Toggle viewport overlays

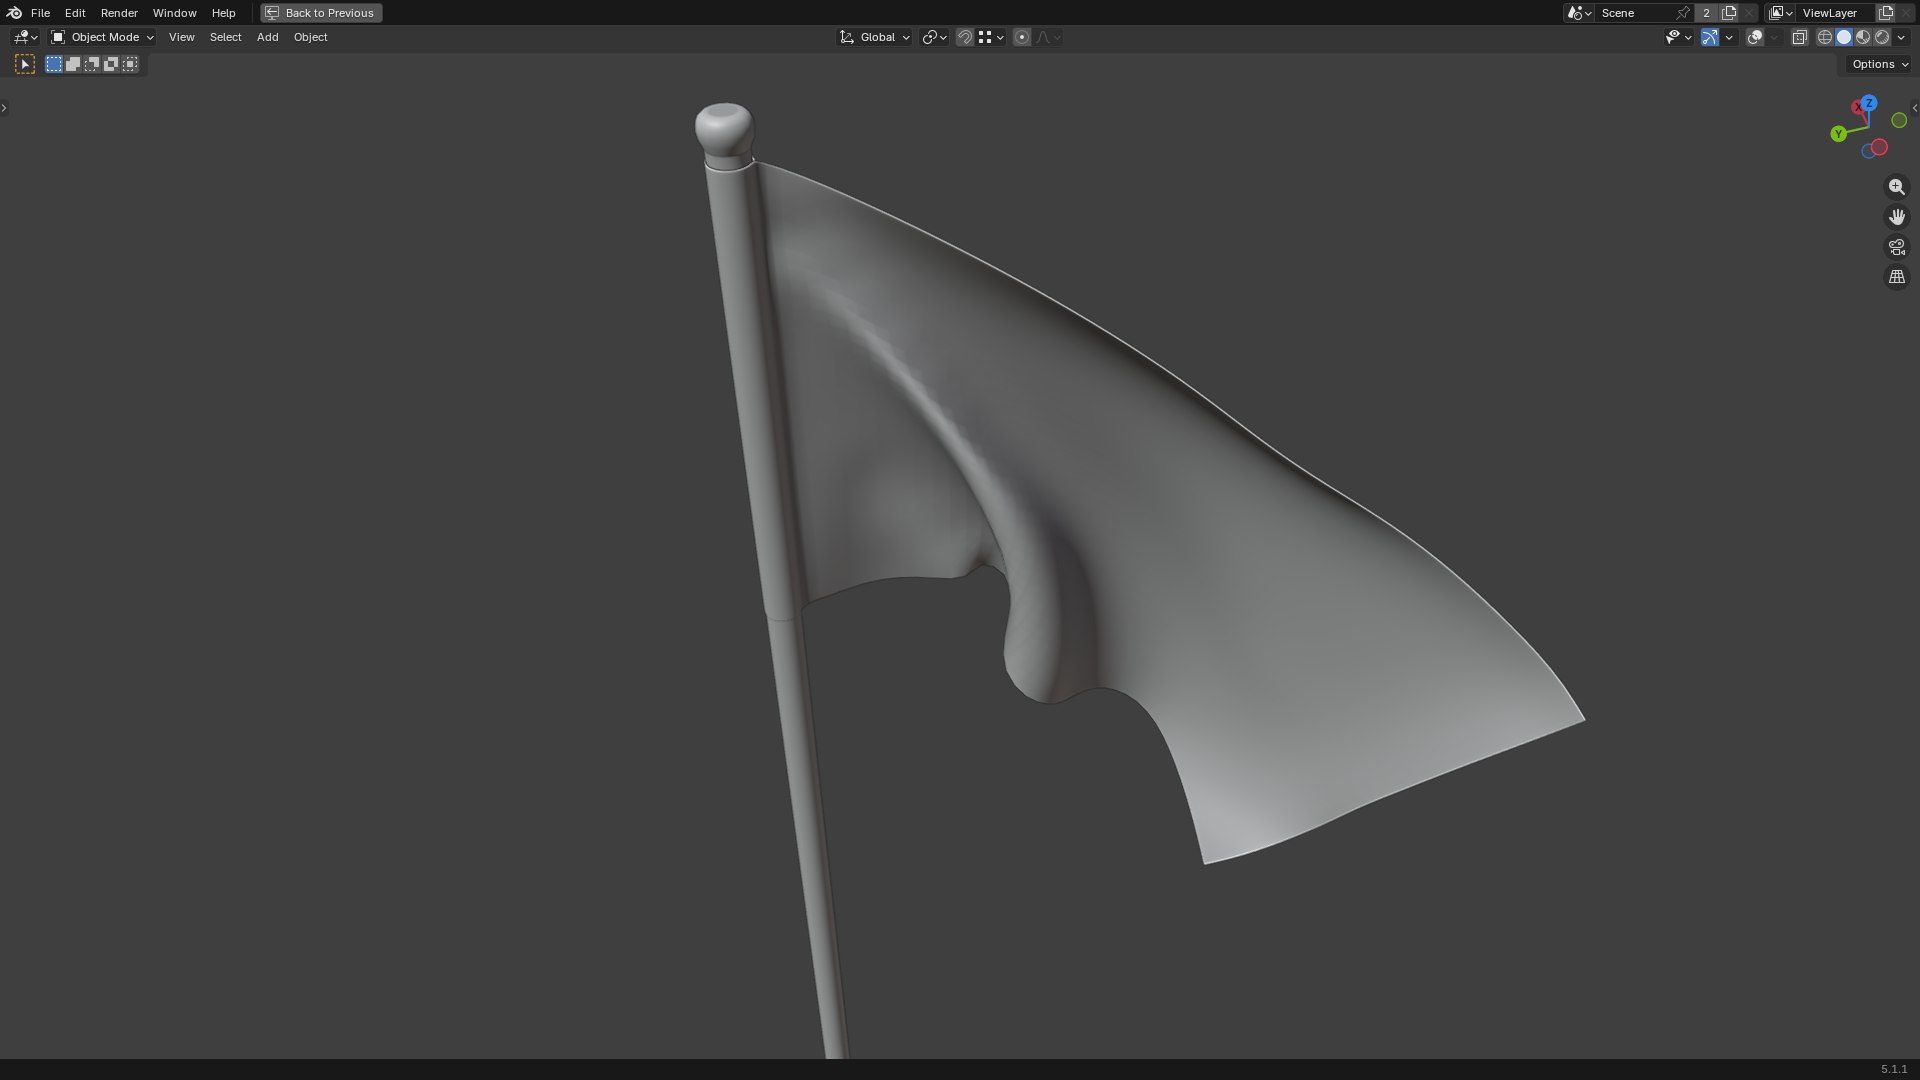[1755, 37]
